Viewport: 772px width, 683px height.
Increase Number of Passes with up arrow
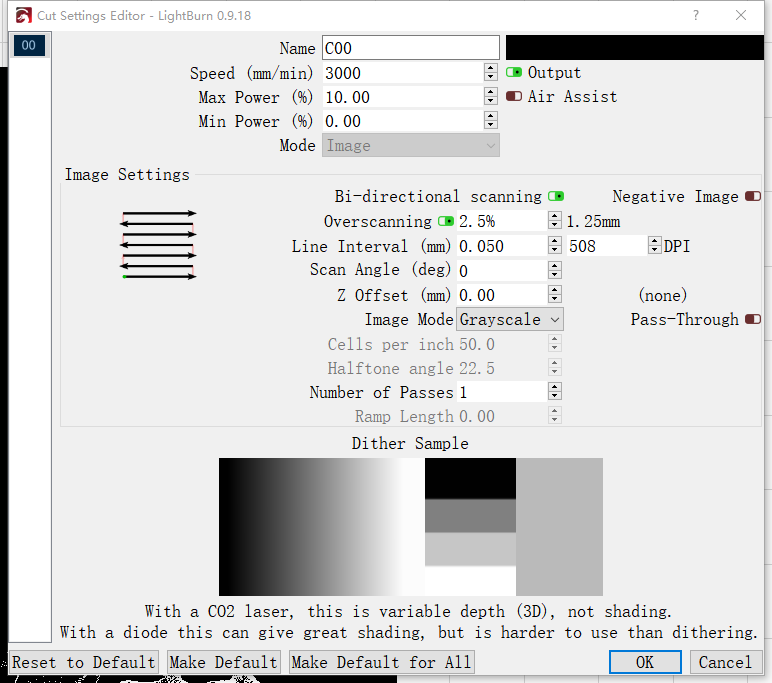pyautogui.click(x=555, y=388)
